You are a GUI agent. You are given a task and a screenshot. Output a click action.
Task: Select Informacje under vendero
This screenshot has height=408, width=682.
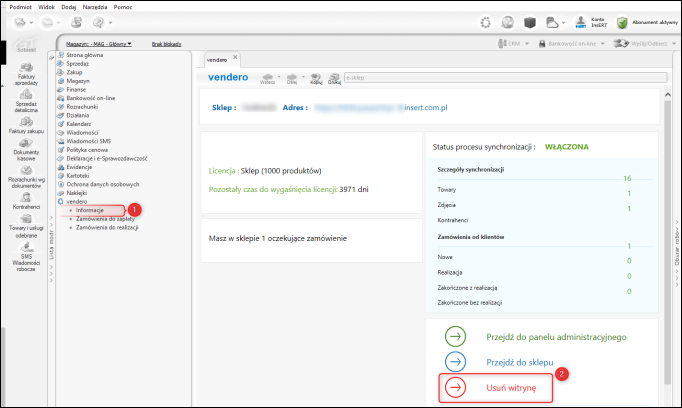tap(90, 210)
